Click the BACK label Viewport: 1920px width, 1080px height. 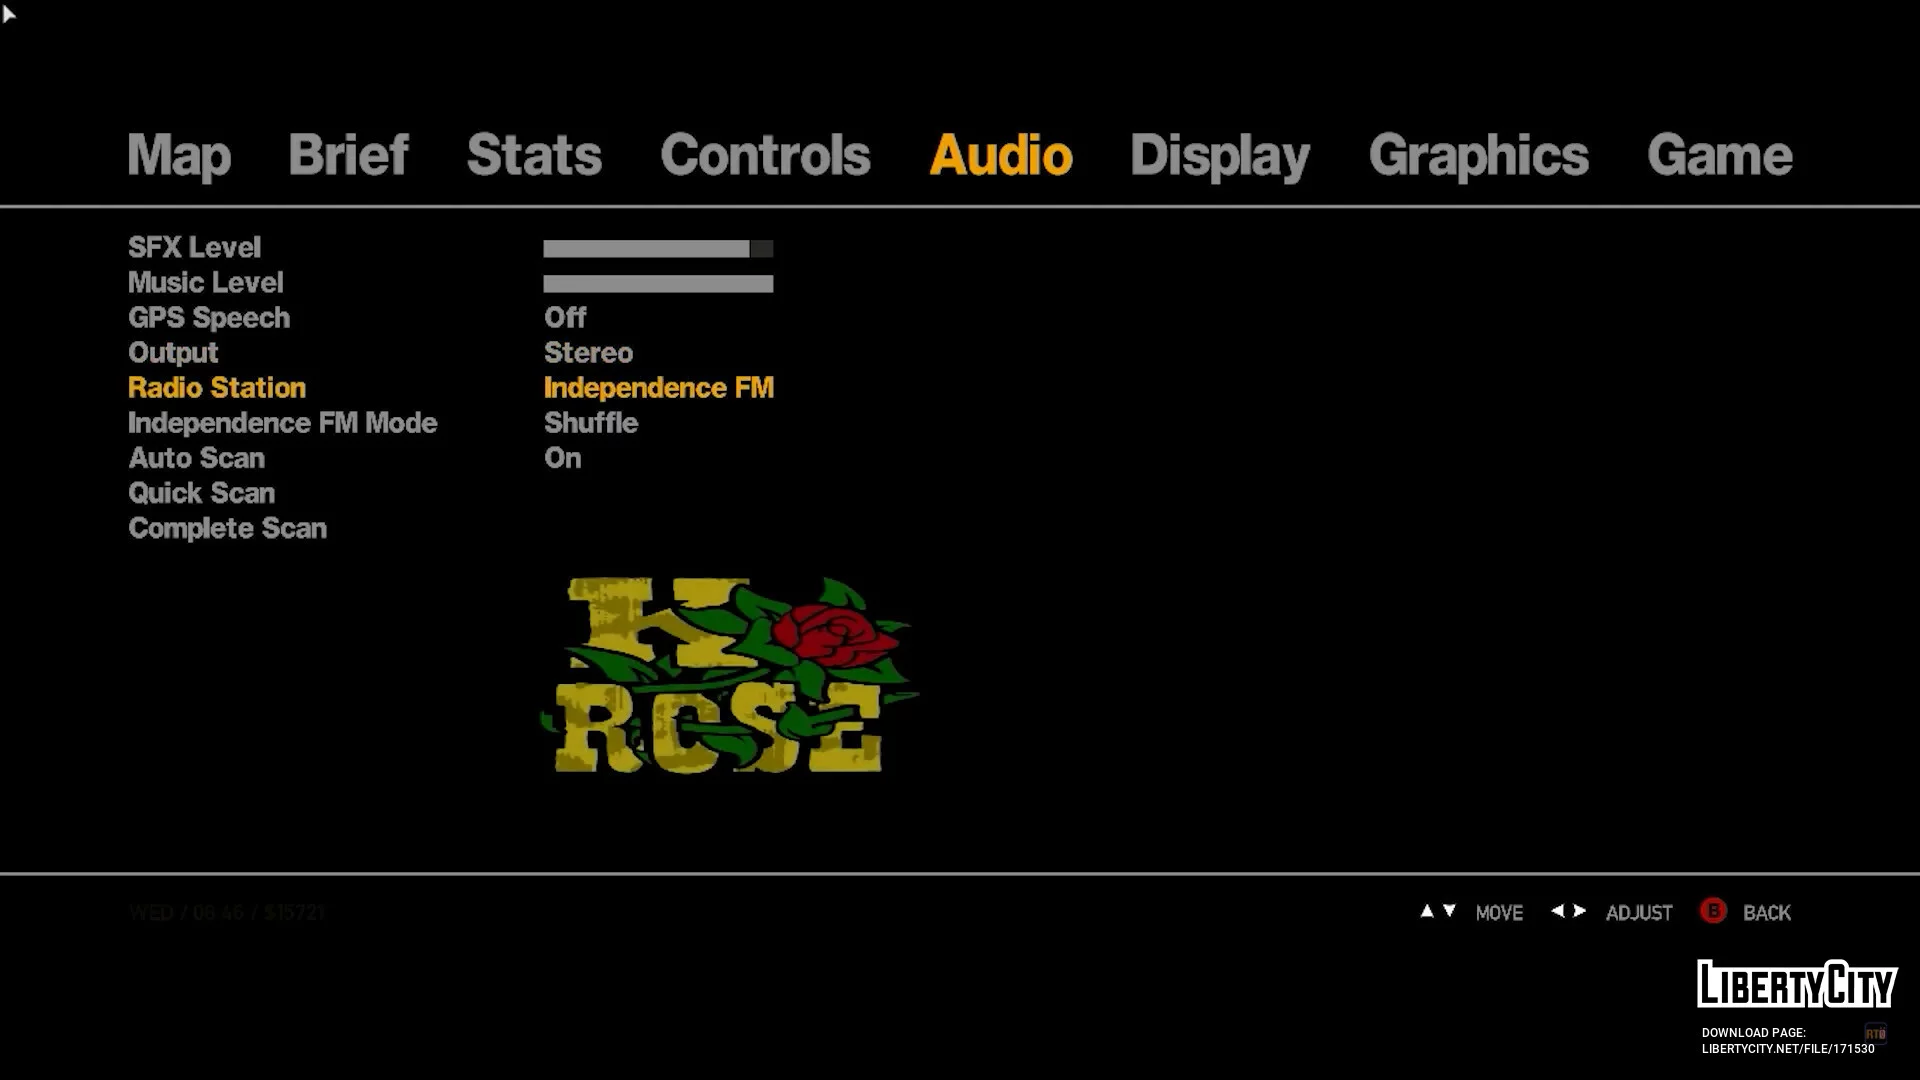coord(1766,912)
